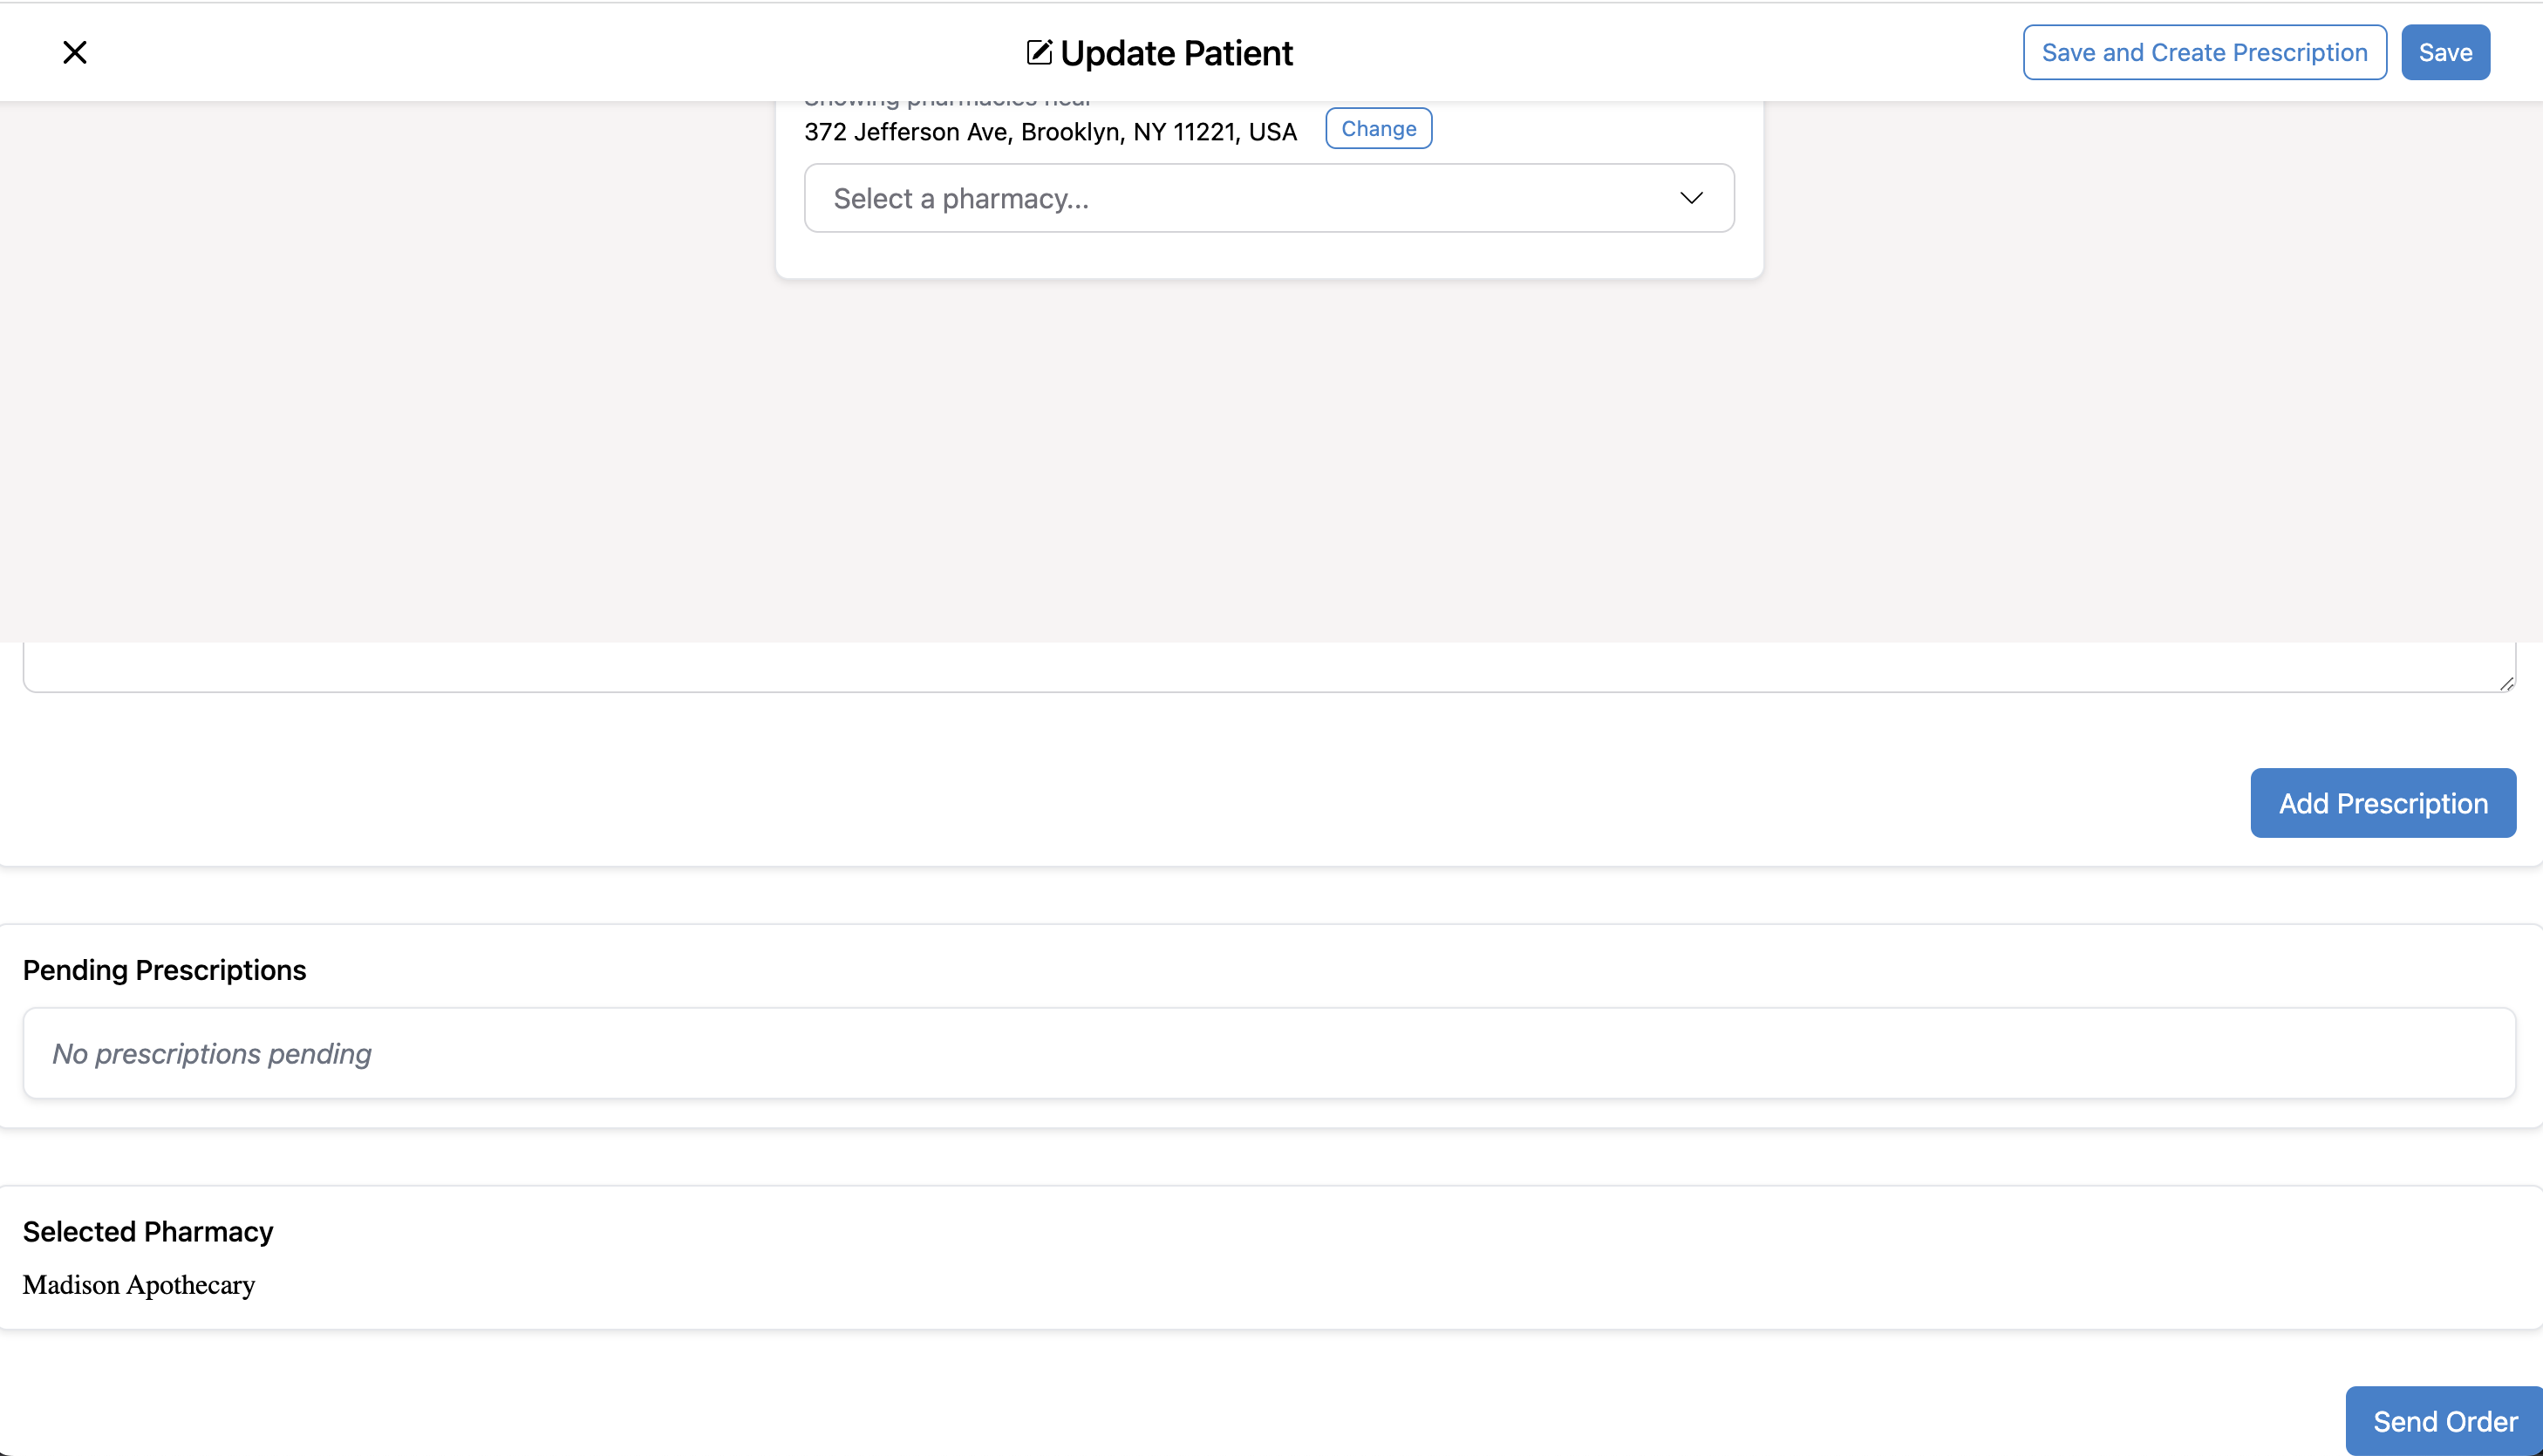Click Save and Create Prescription
Image resolution: width=2543 pixels, height=1456 pixels.
2204,52
